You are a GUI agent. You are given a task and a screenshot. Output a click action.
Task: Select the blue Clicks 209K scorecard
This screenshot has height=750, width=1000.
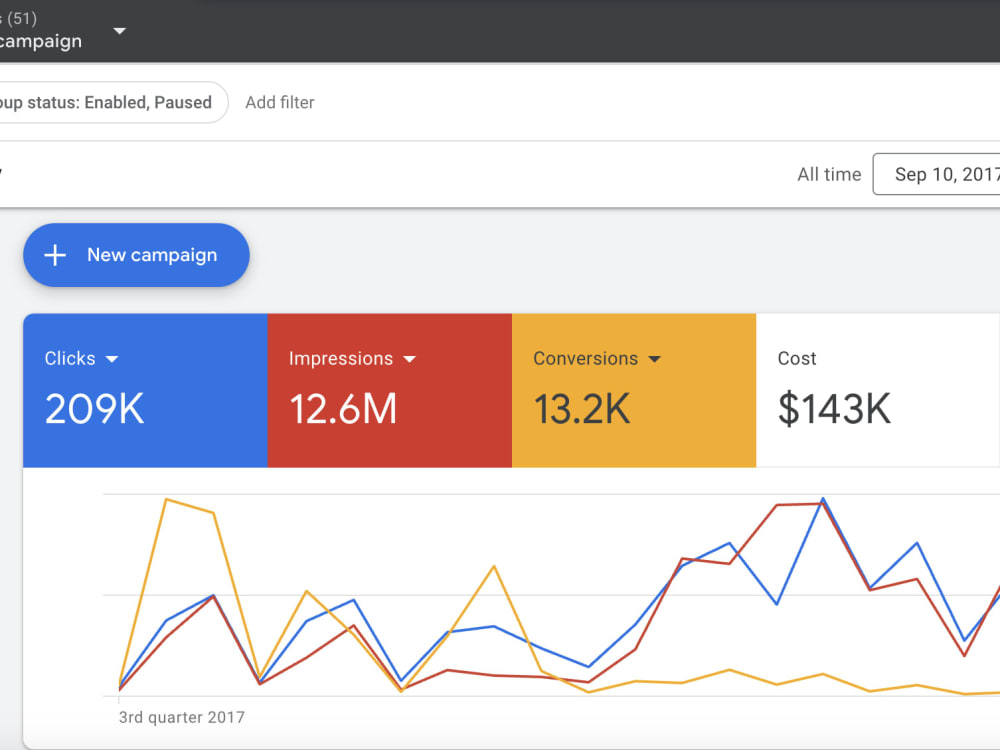[x=145, y=390]
